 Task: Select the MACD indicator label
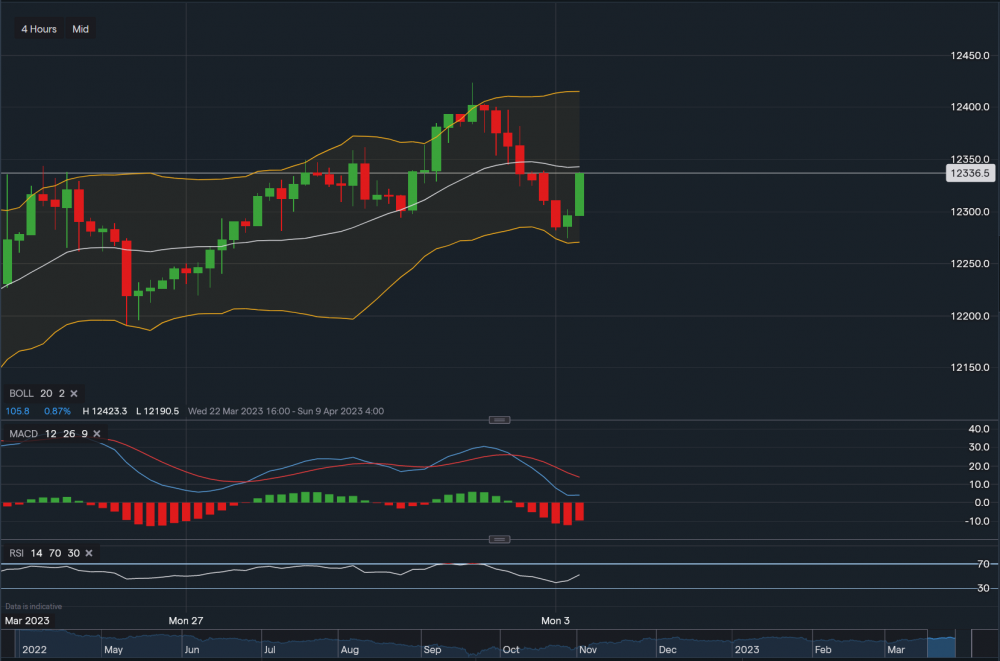click(23, 434)
